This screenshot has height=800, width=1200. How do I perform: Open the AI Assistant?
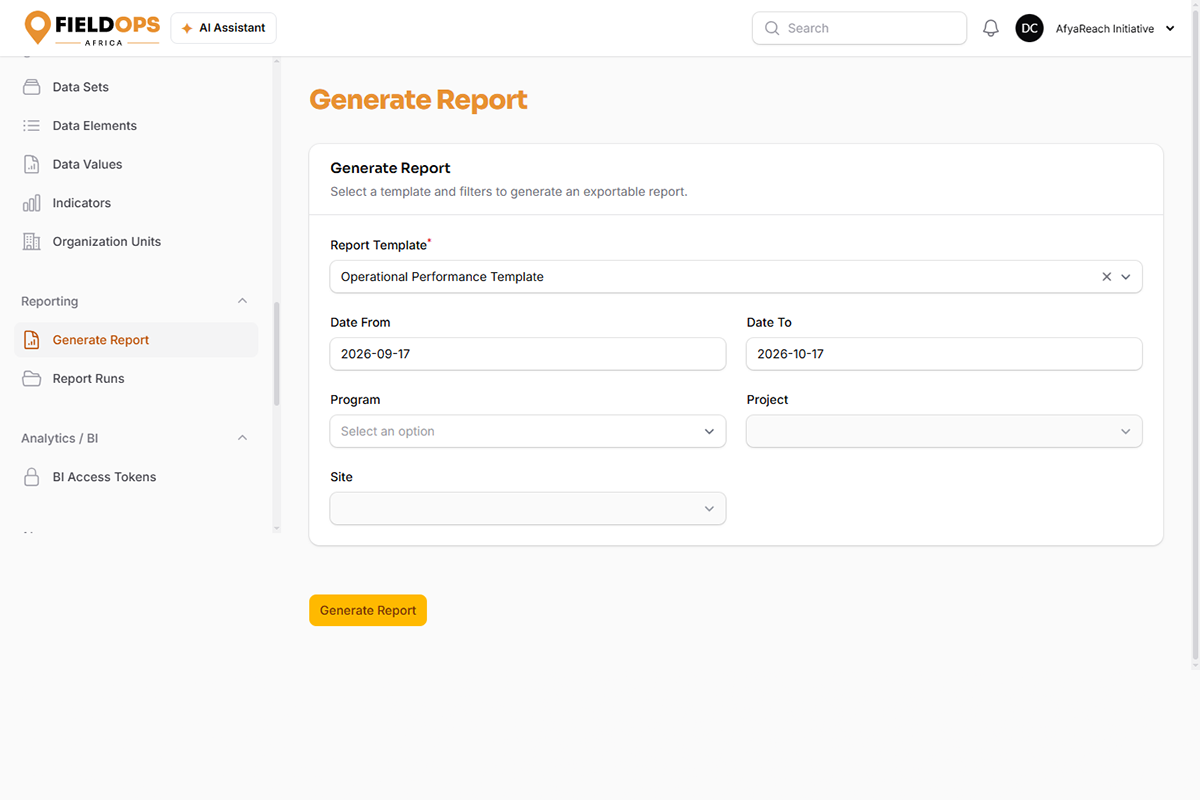(224, 28)
